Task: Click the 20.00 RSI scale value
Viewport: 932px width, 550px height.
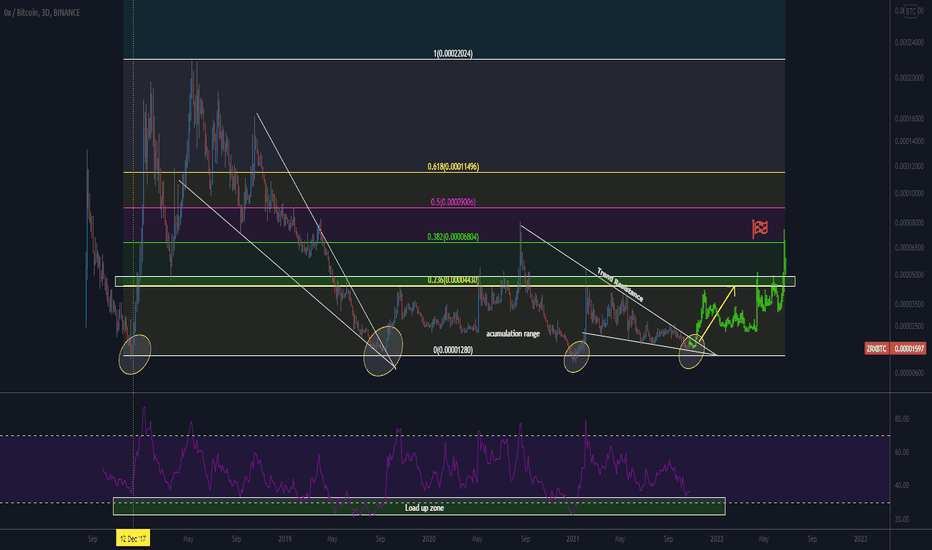Action: [902, 519]
